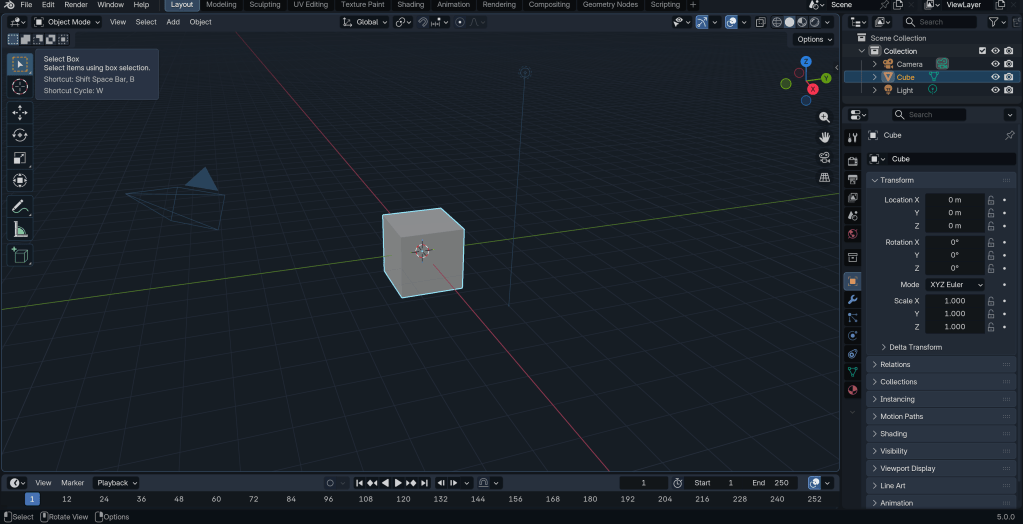This screenshot has height=524, width=1023.
Task: Activate the Scale tool
Action: click(x=20, y=158)
